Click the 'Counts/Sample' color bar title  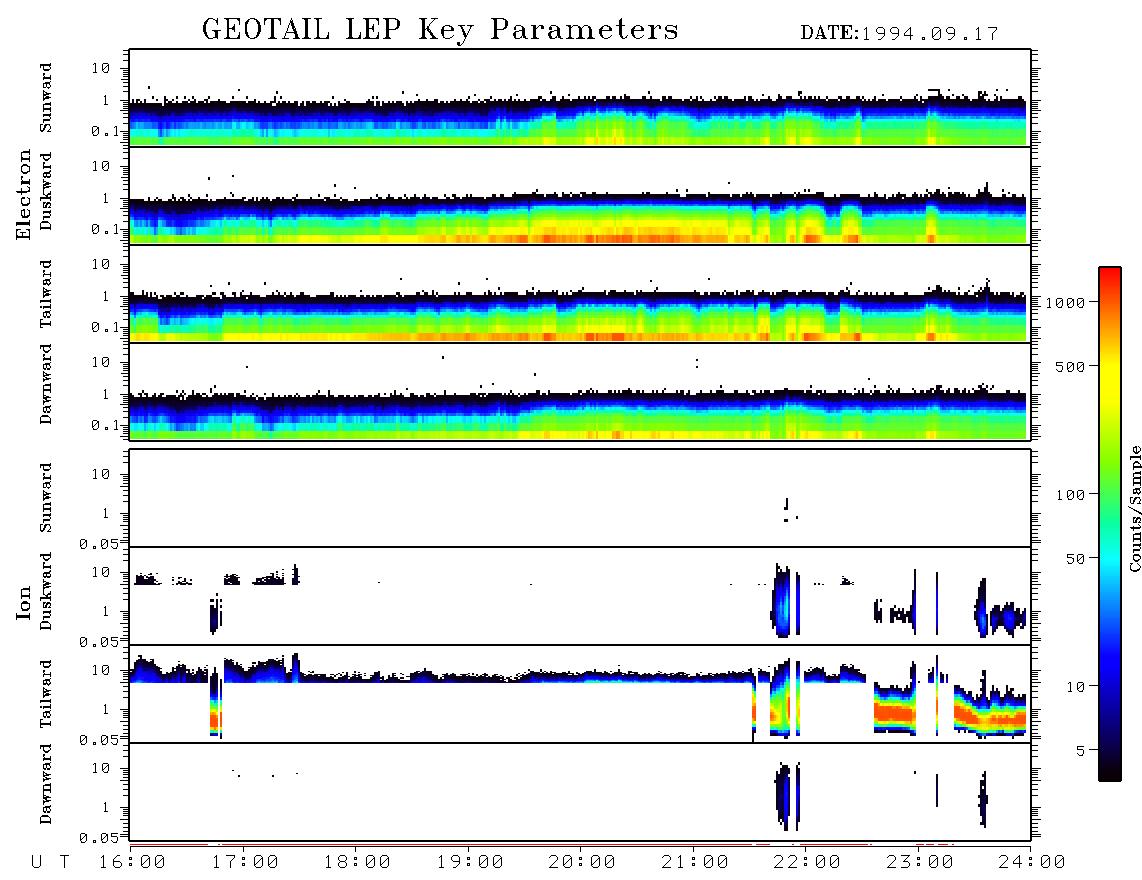(x=1134, y=508)
